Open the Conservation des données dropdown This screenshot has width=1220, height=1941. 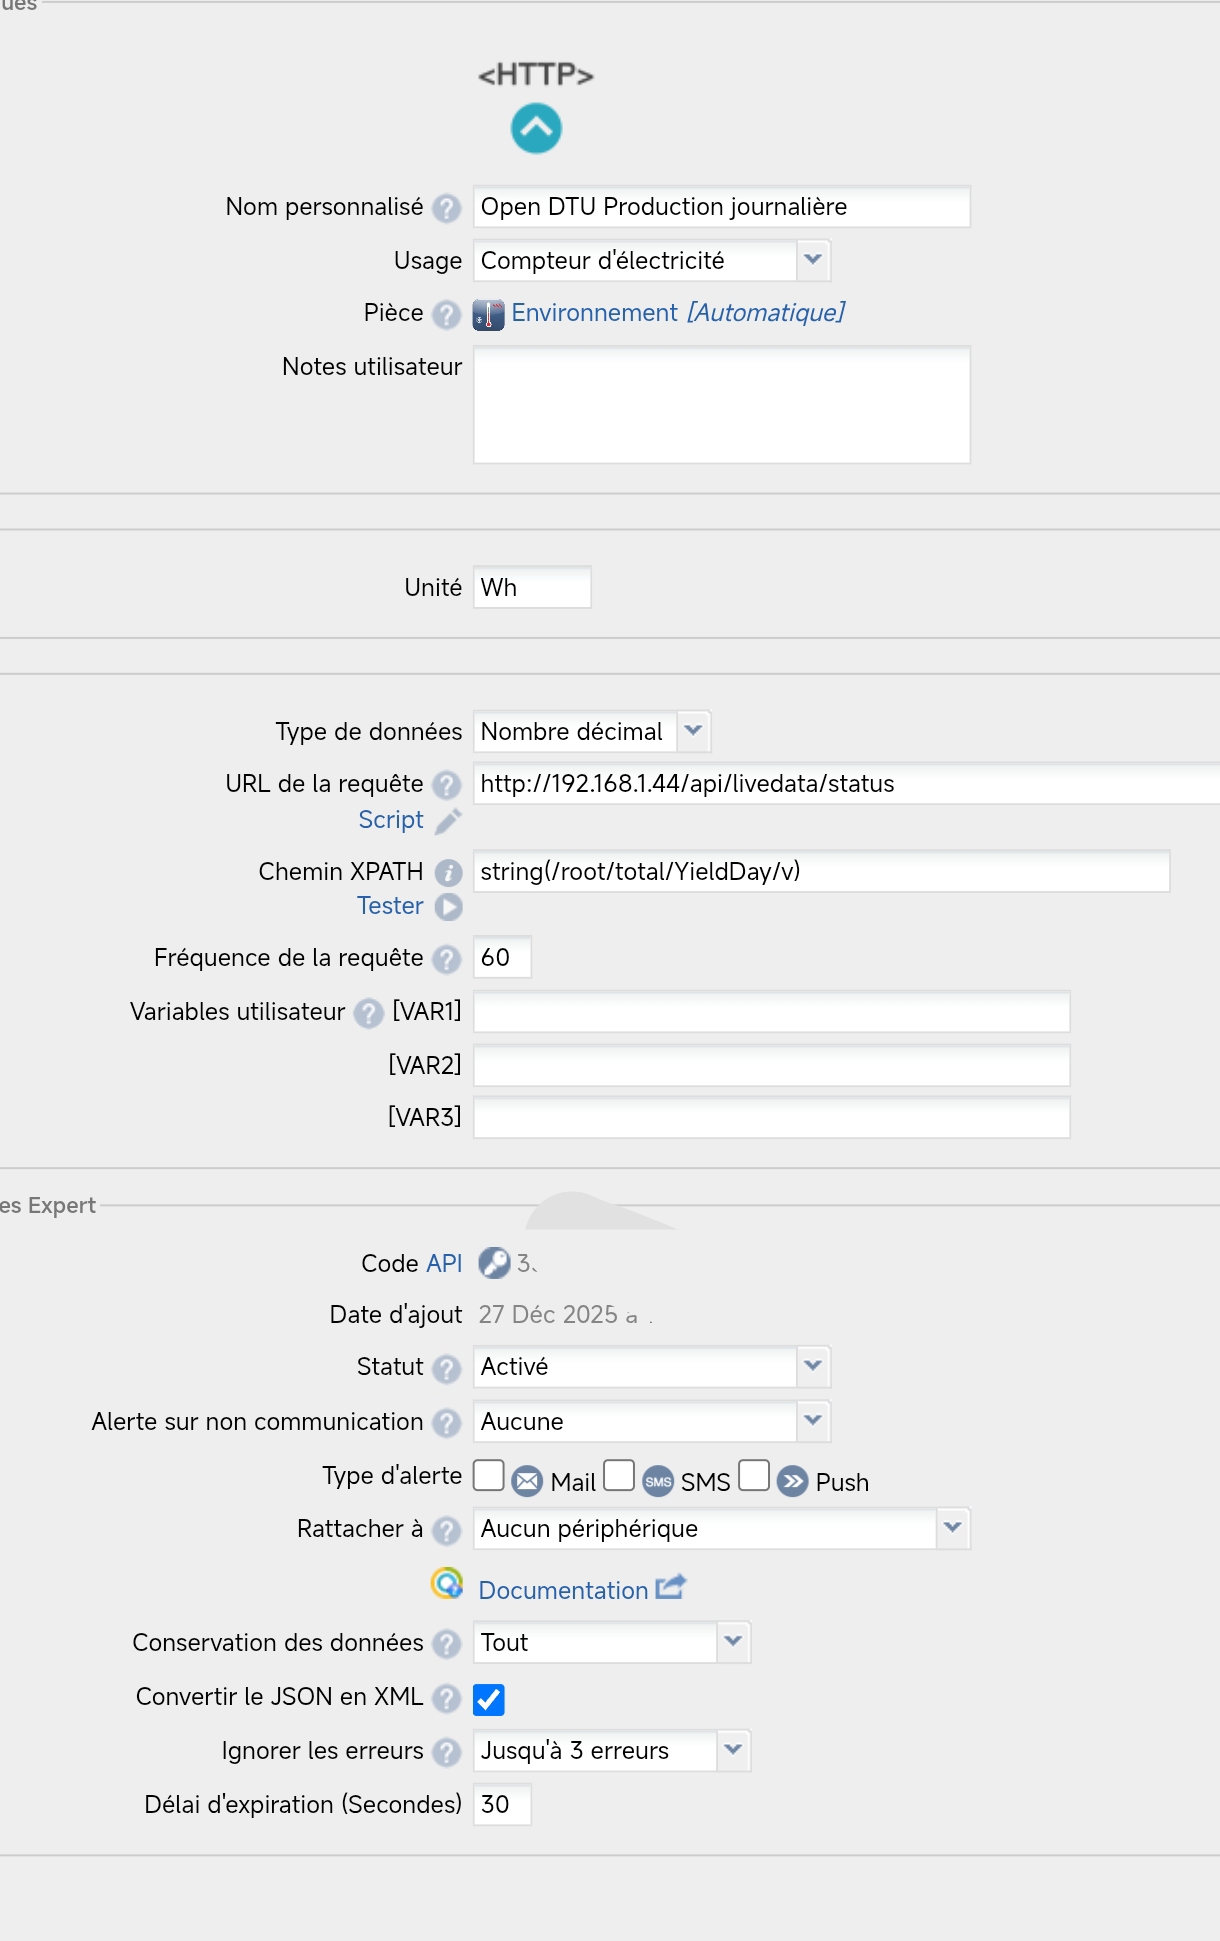612,1643
